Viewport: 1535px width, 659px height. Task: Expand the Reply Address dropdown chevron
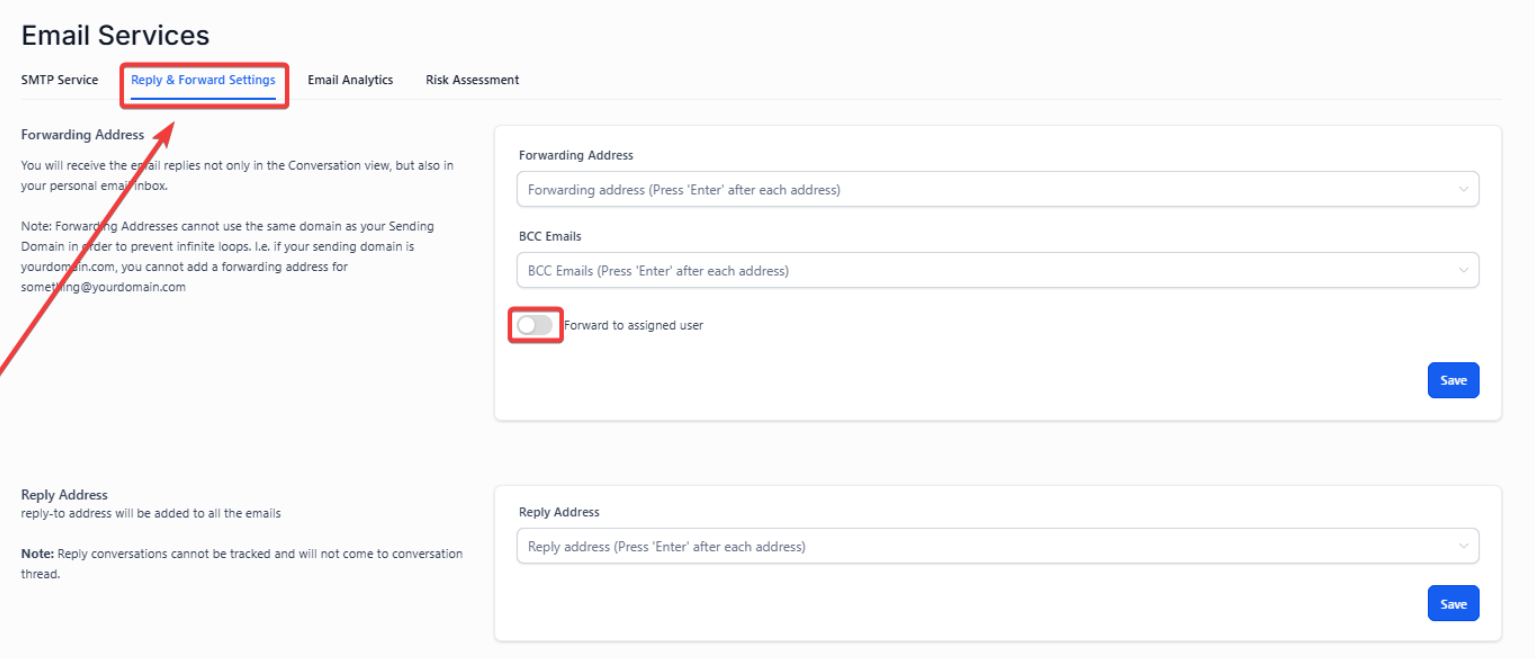point(1463,547)
